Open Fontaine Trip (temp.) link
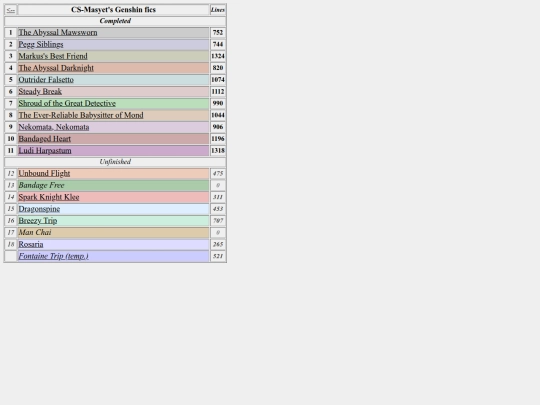The height and width of the screenshot is (405, 540). point(53,256)
